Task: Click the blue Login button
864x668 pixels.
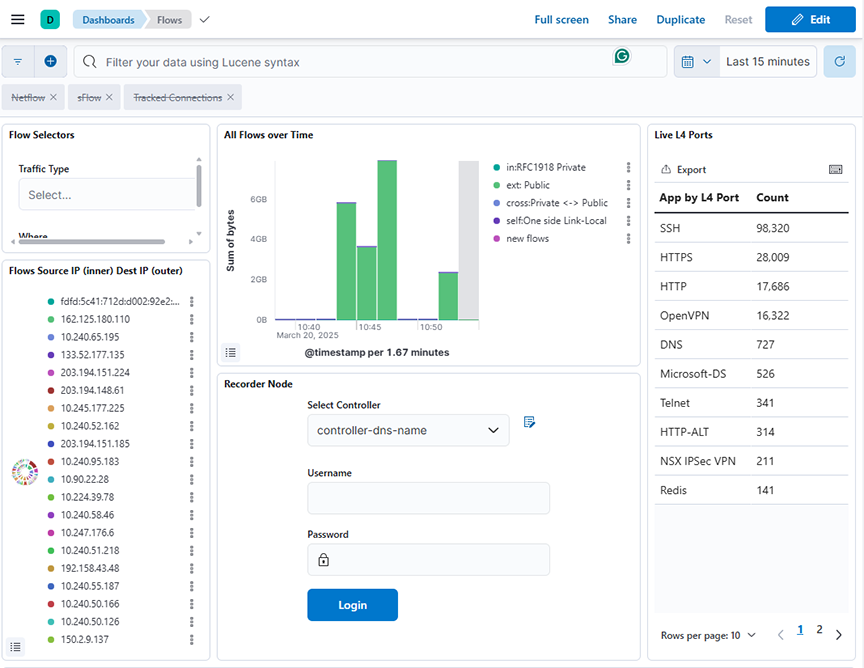Action: point(352,605)
